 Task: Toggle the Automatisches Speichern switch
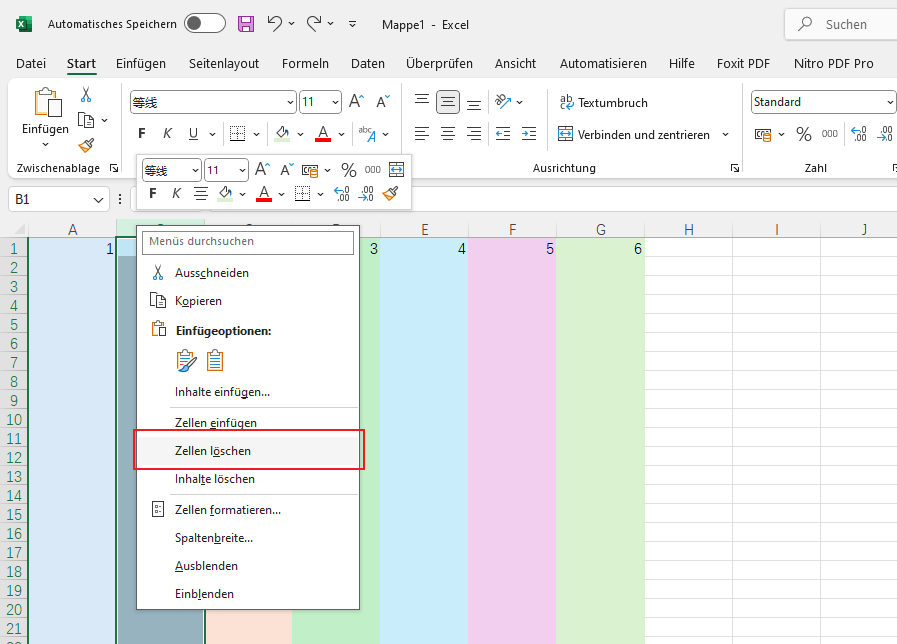[x=205, y=23]
